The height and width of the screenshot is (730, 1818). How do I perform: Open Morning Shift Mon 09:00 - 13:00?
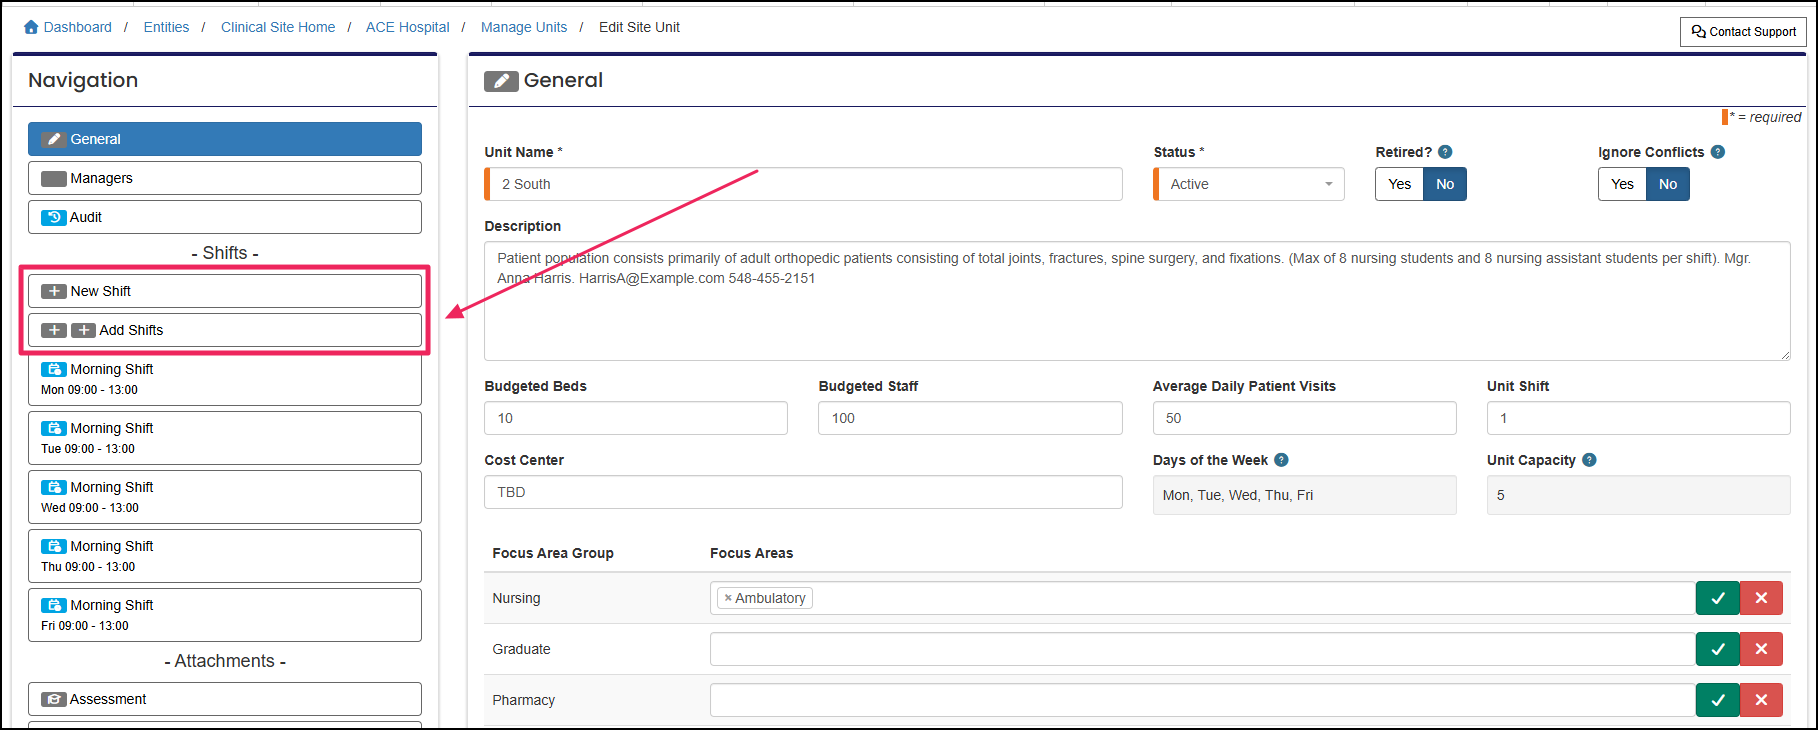point(225,379)
